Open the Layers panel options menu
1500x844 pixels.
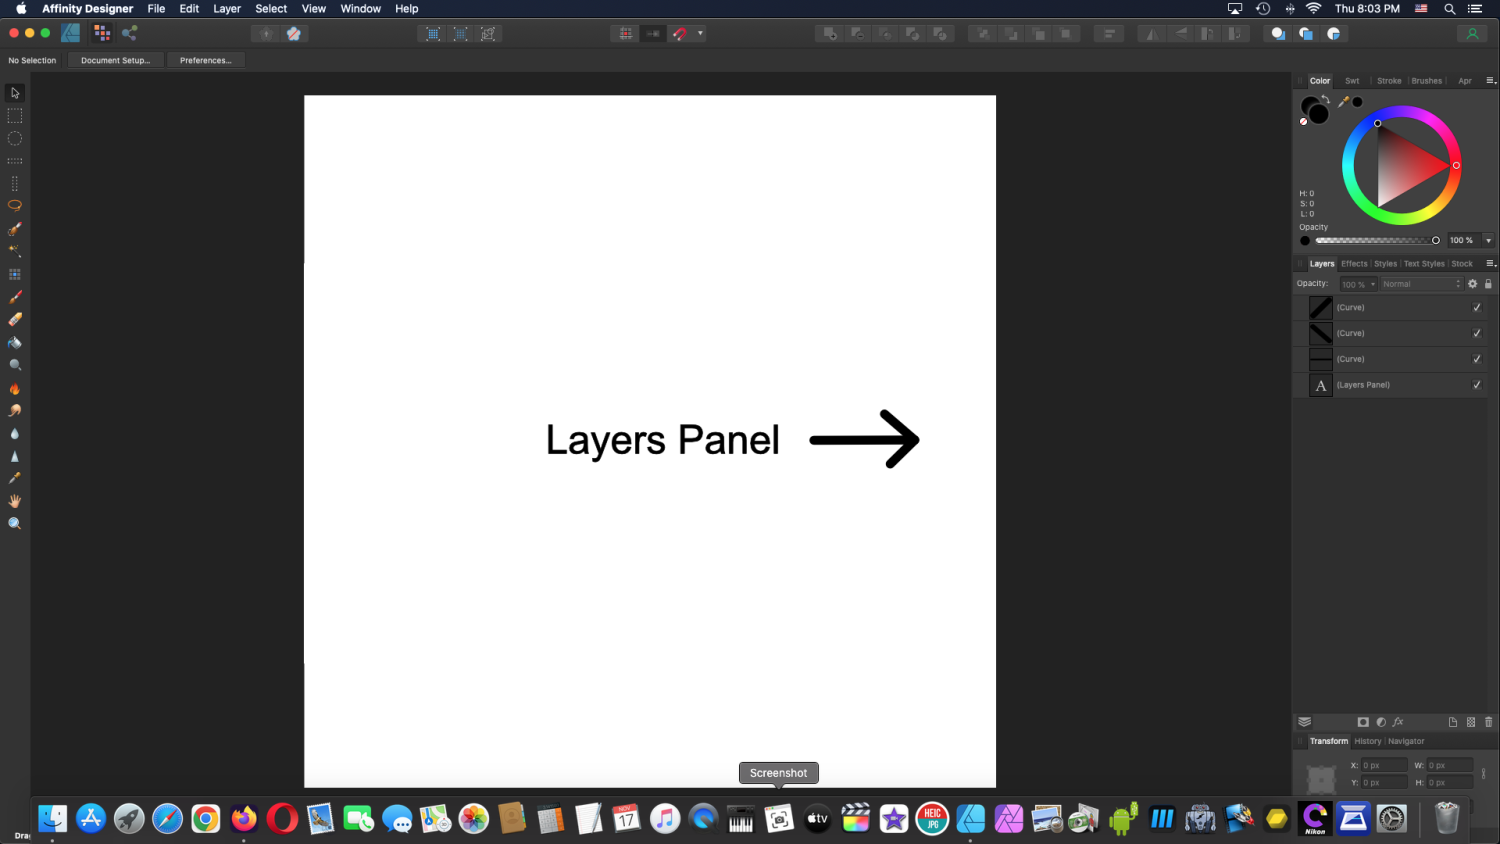(1490, 264)
